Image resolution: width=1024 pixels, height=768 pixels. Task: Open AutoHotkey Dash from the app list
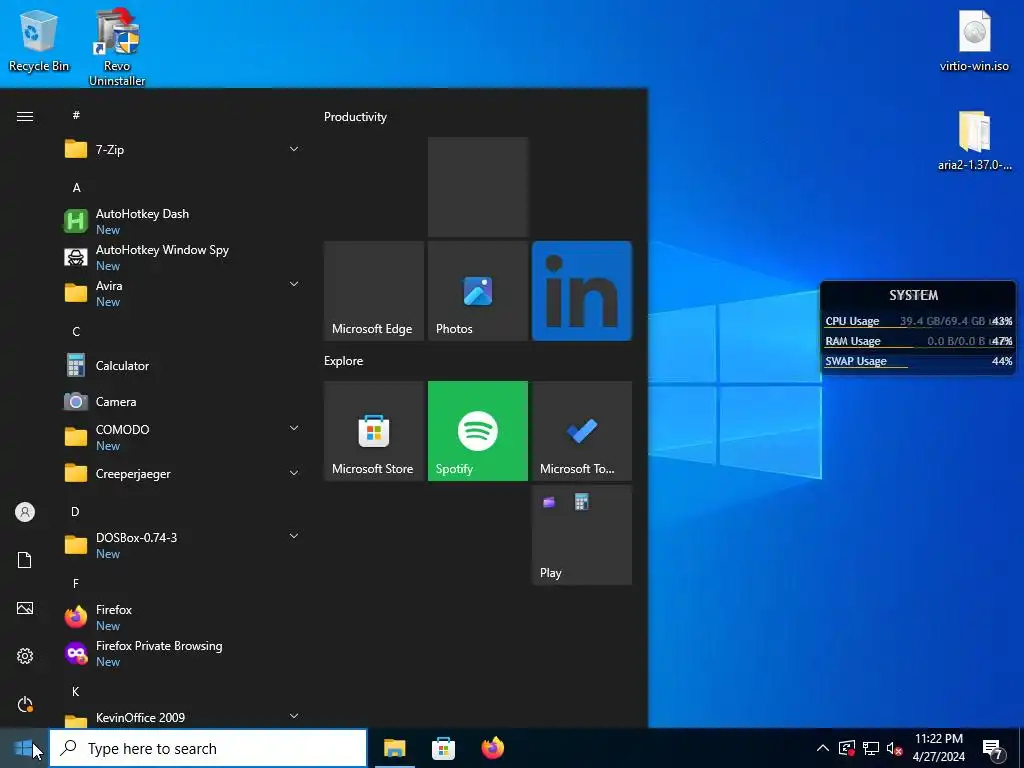181,221
